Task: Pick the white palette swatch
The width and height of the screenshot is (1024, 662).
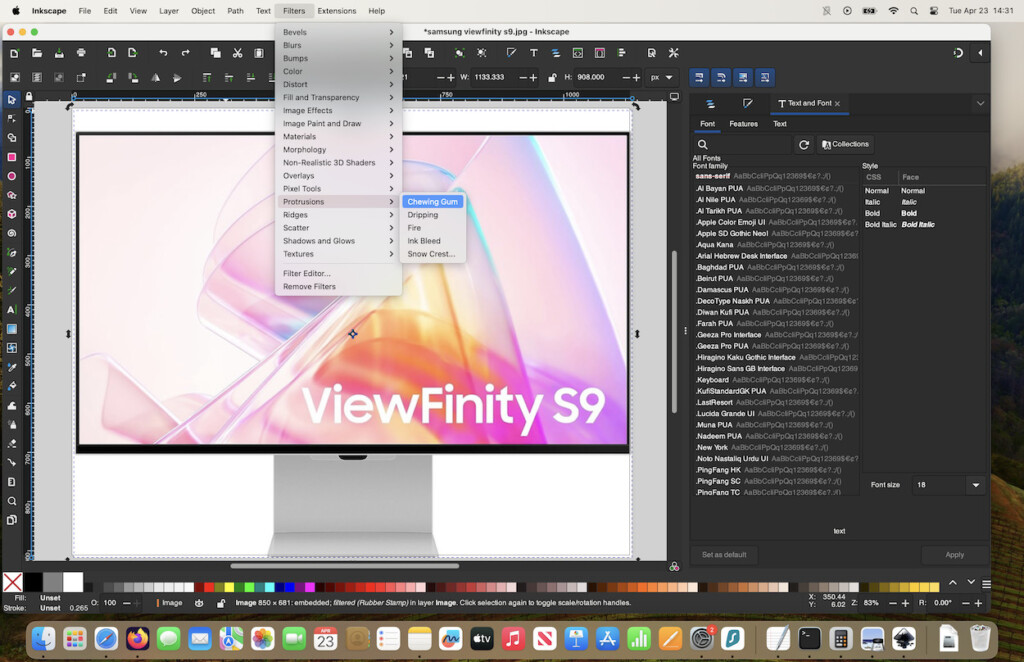Action: coord(73,582)
